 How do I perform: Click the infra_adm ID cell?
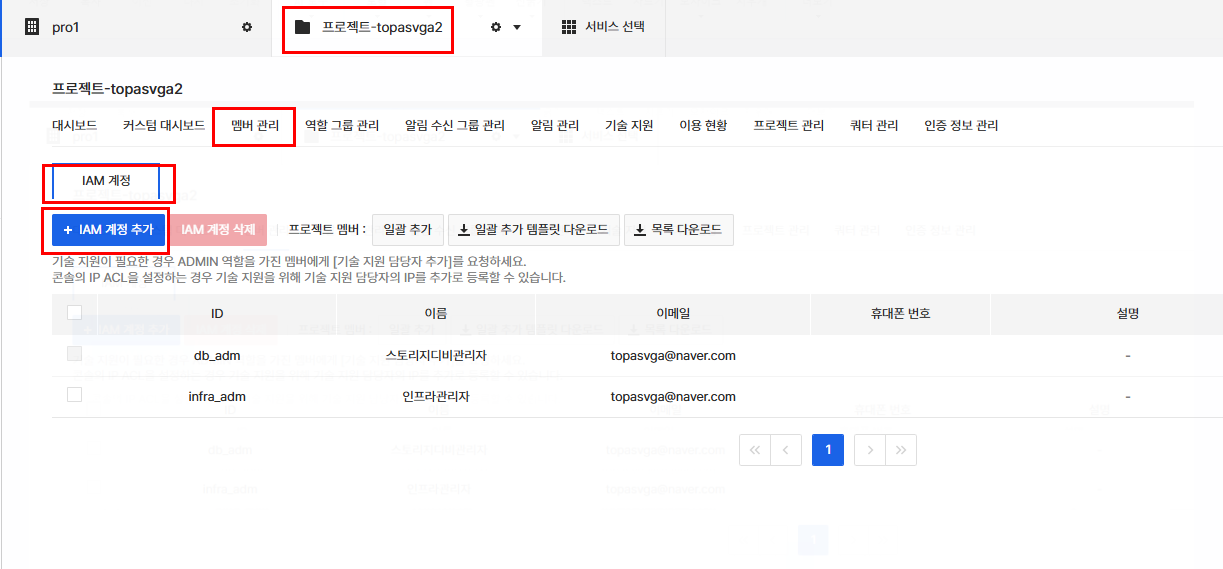(x=217, y=396)
